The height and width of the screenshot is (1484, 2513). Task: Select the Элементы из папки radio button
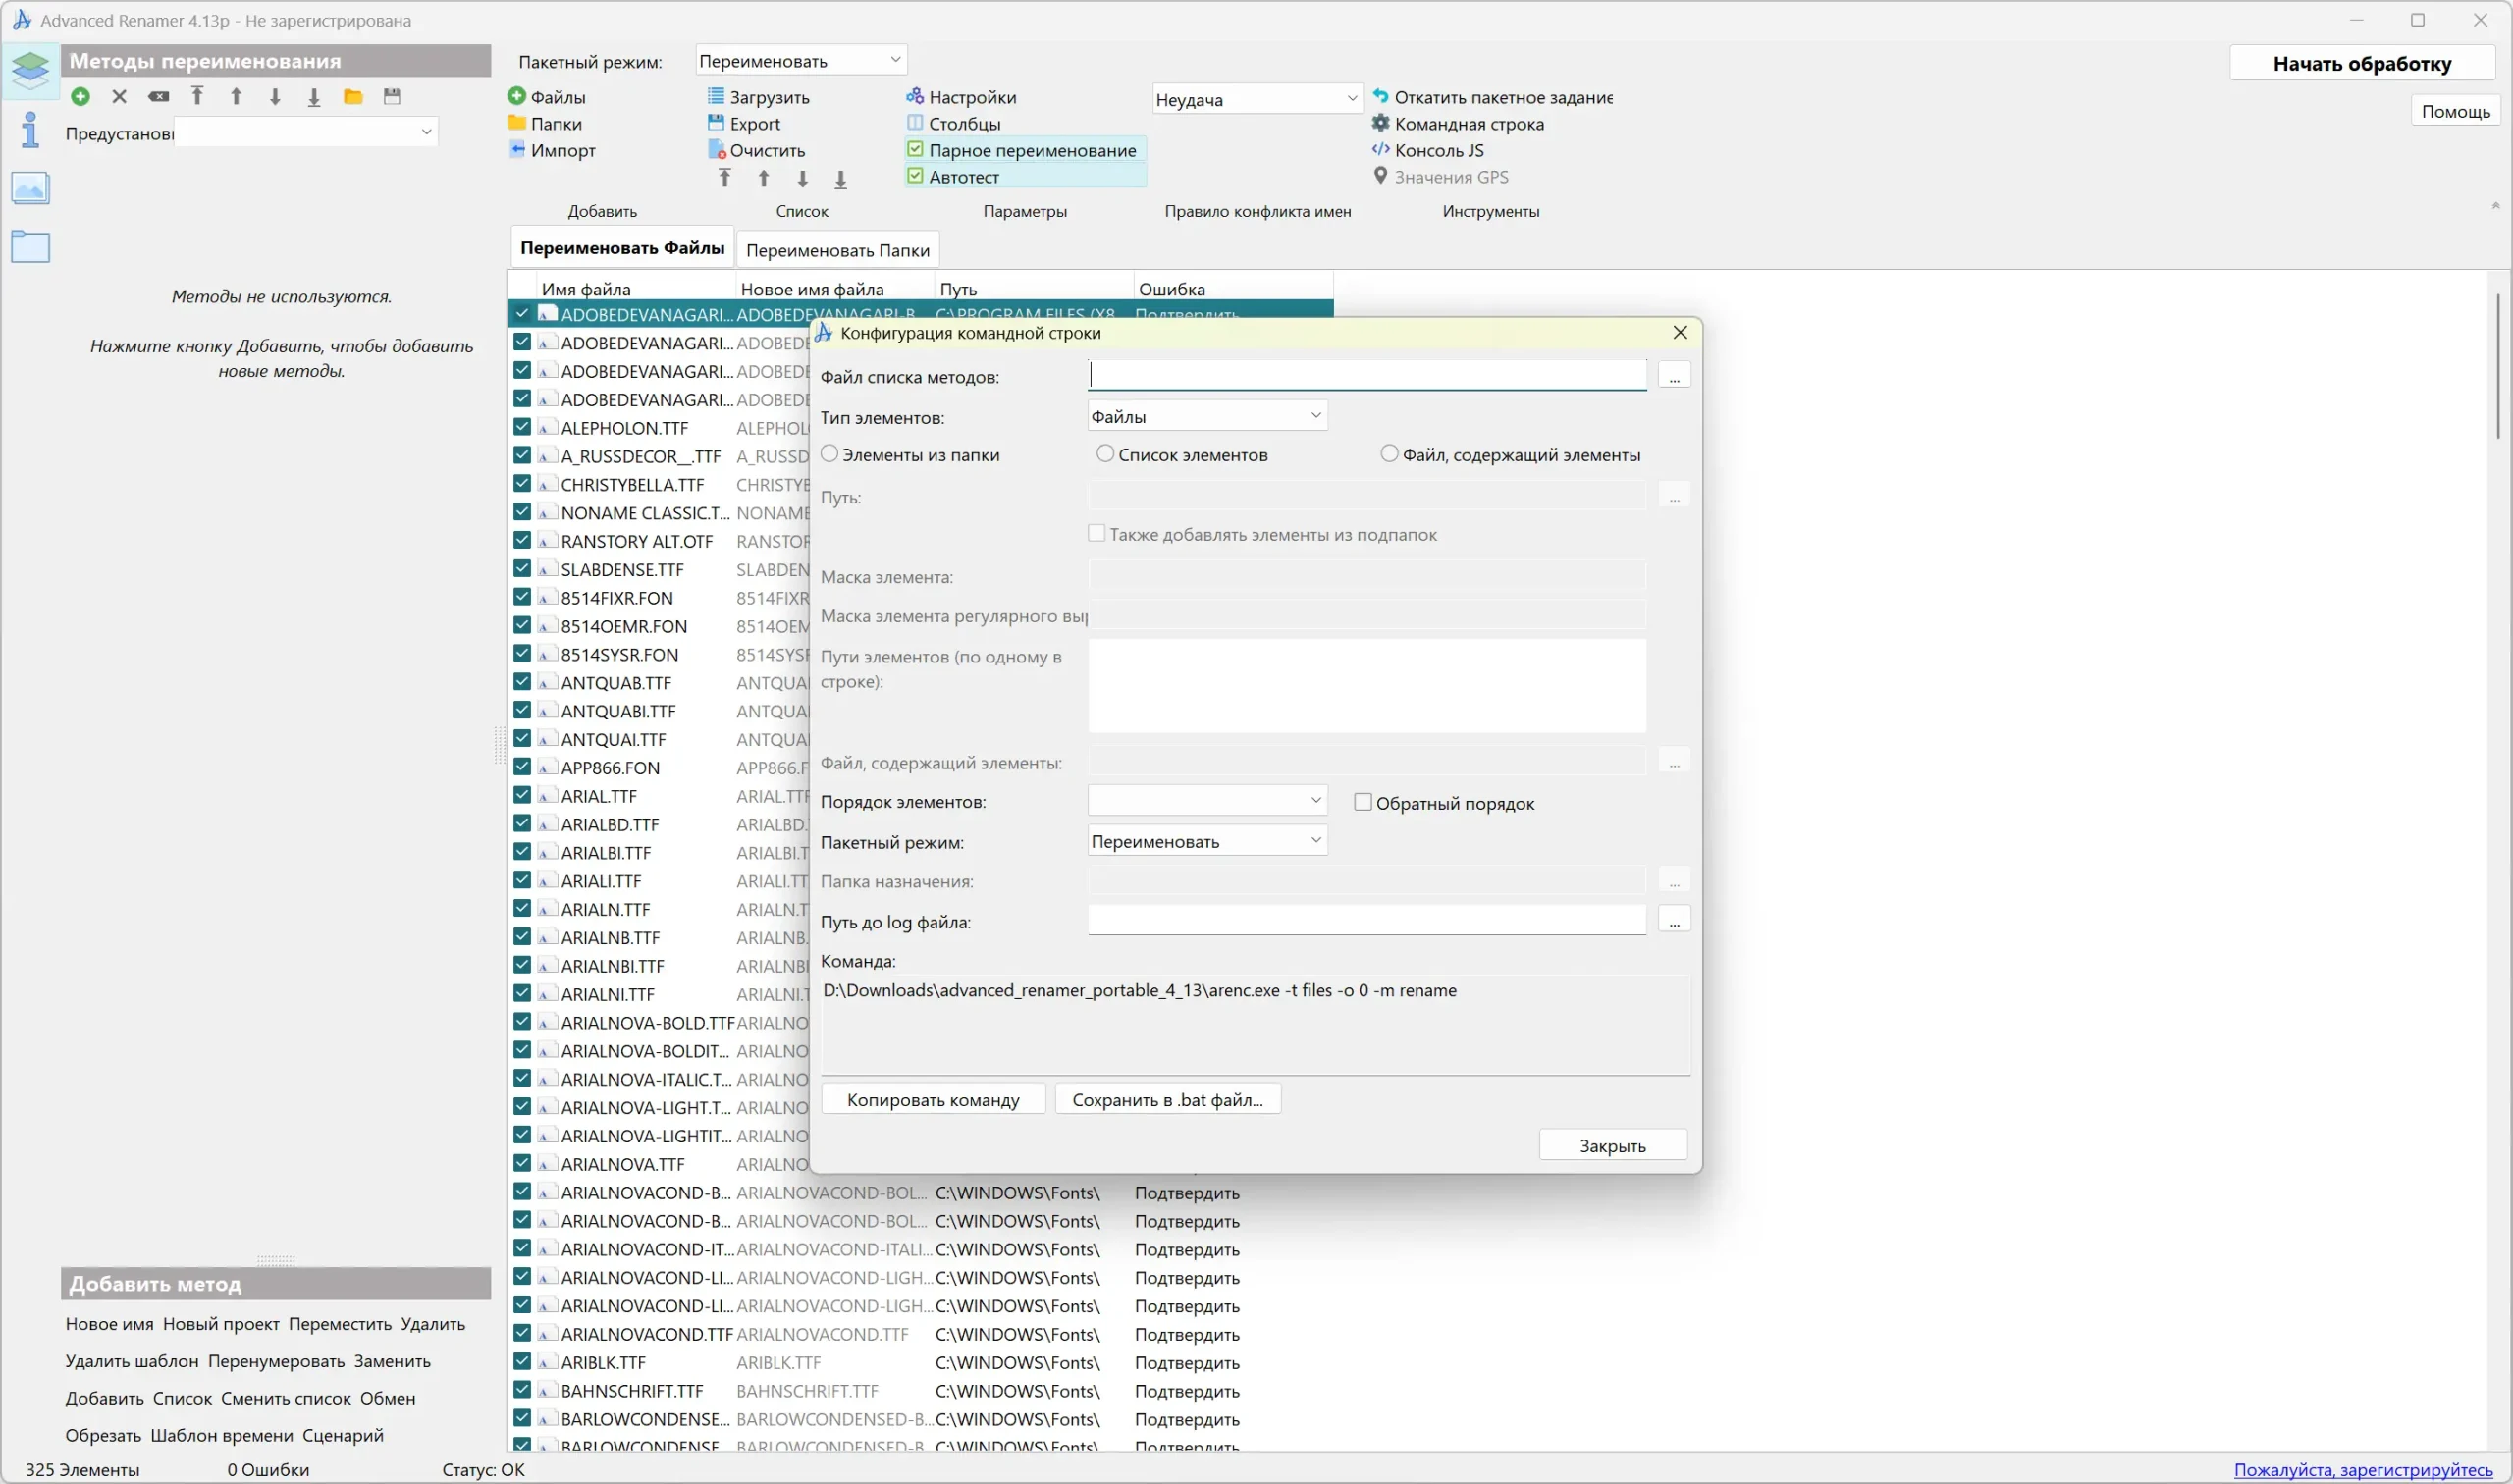tap(830, 454)
